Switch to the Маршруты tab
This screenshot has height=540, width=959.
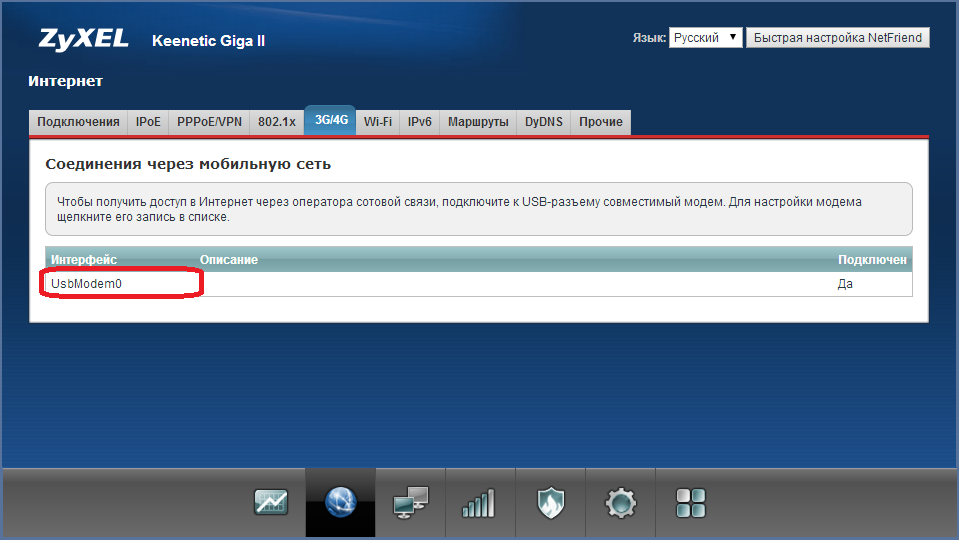[478, 122]
